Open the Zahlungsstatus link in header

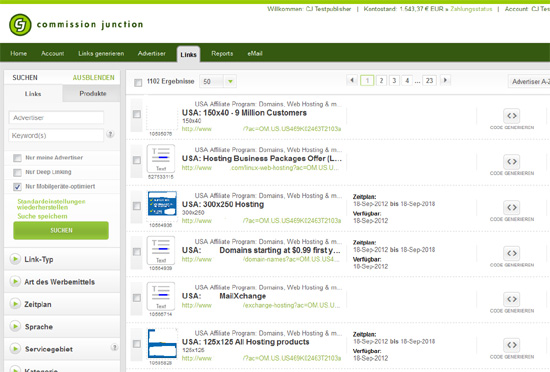(471, 9)
